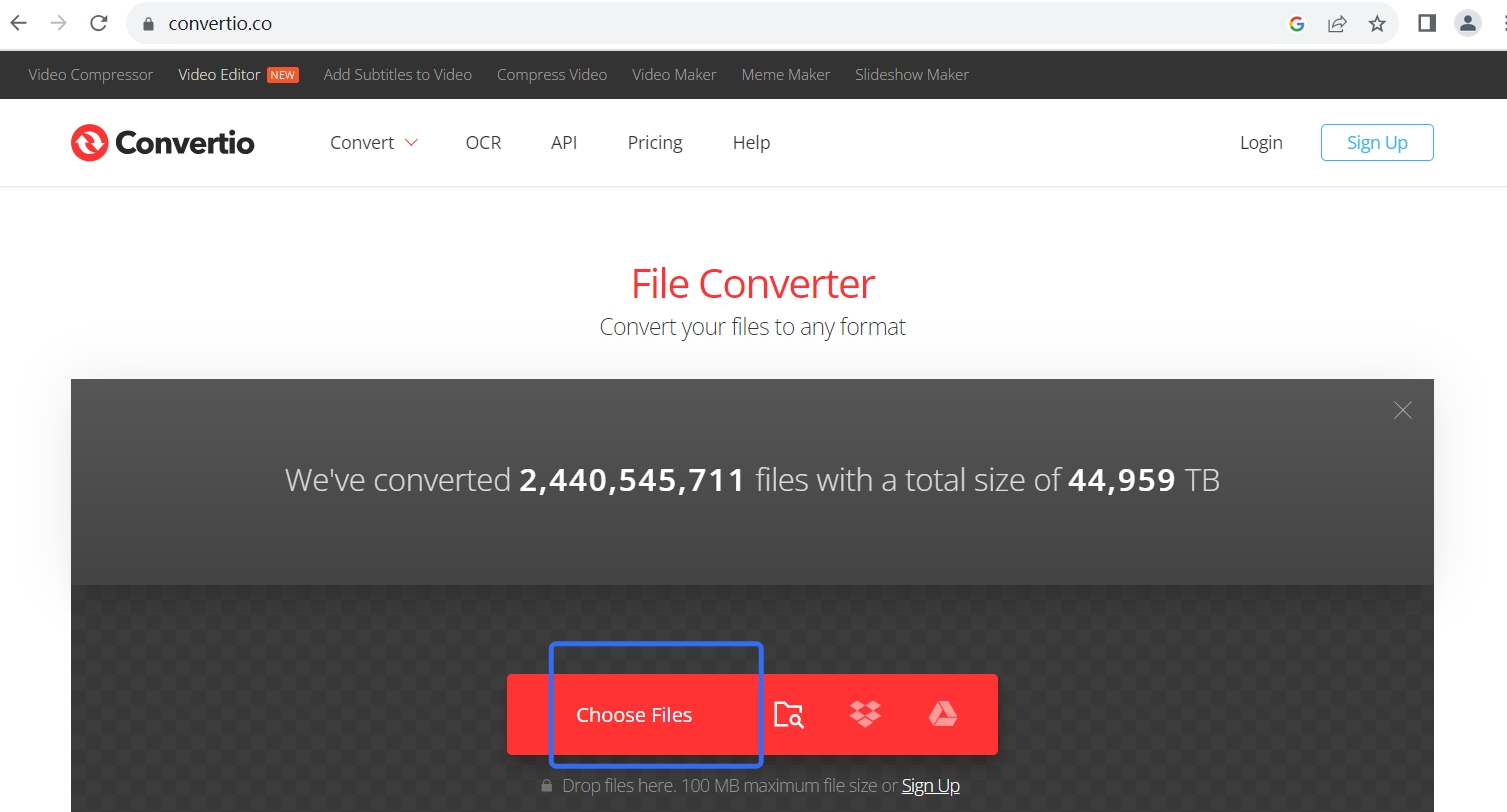
Task: Click Sign Up link below drop area
Action: [x=931, y=786]
